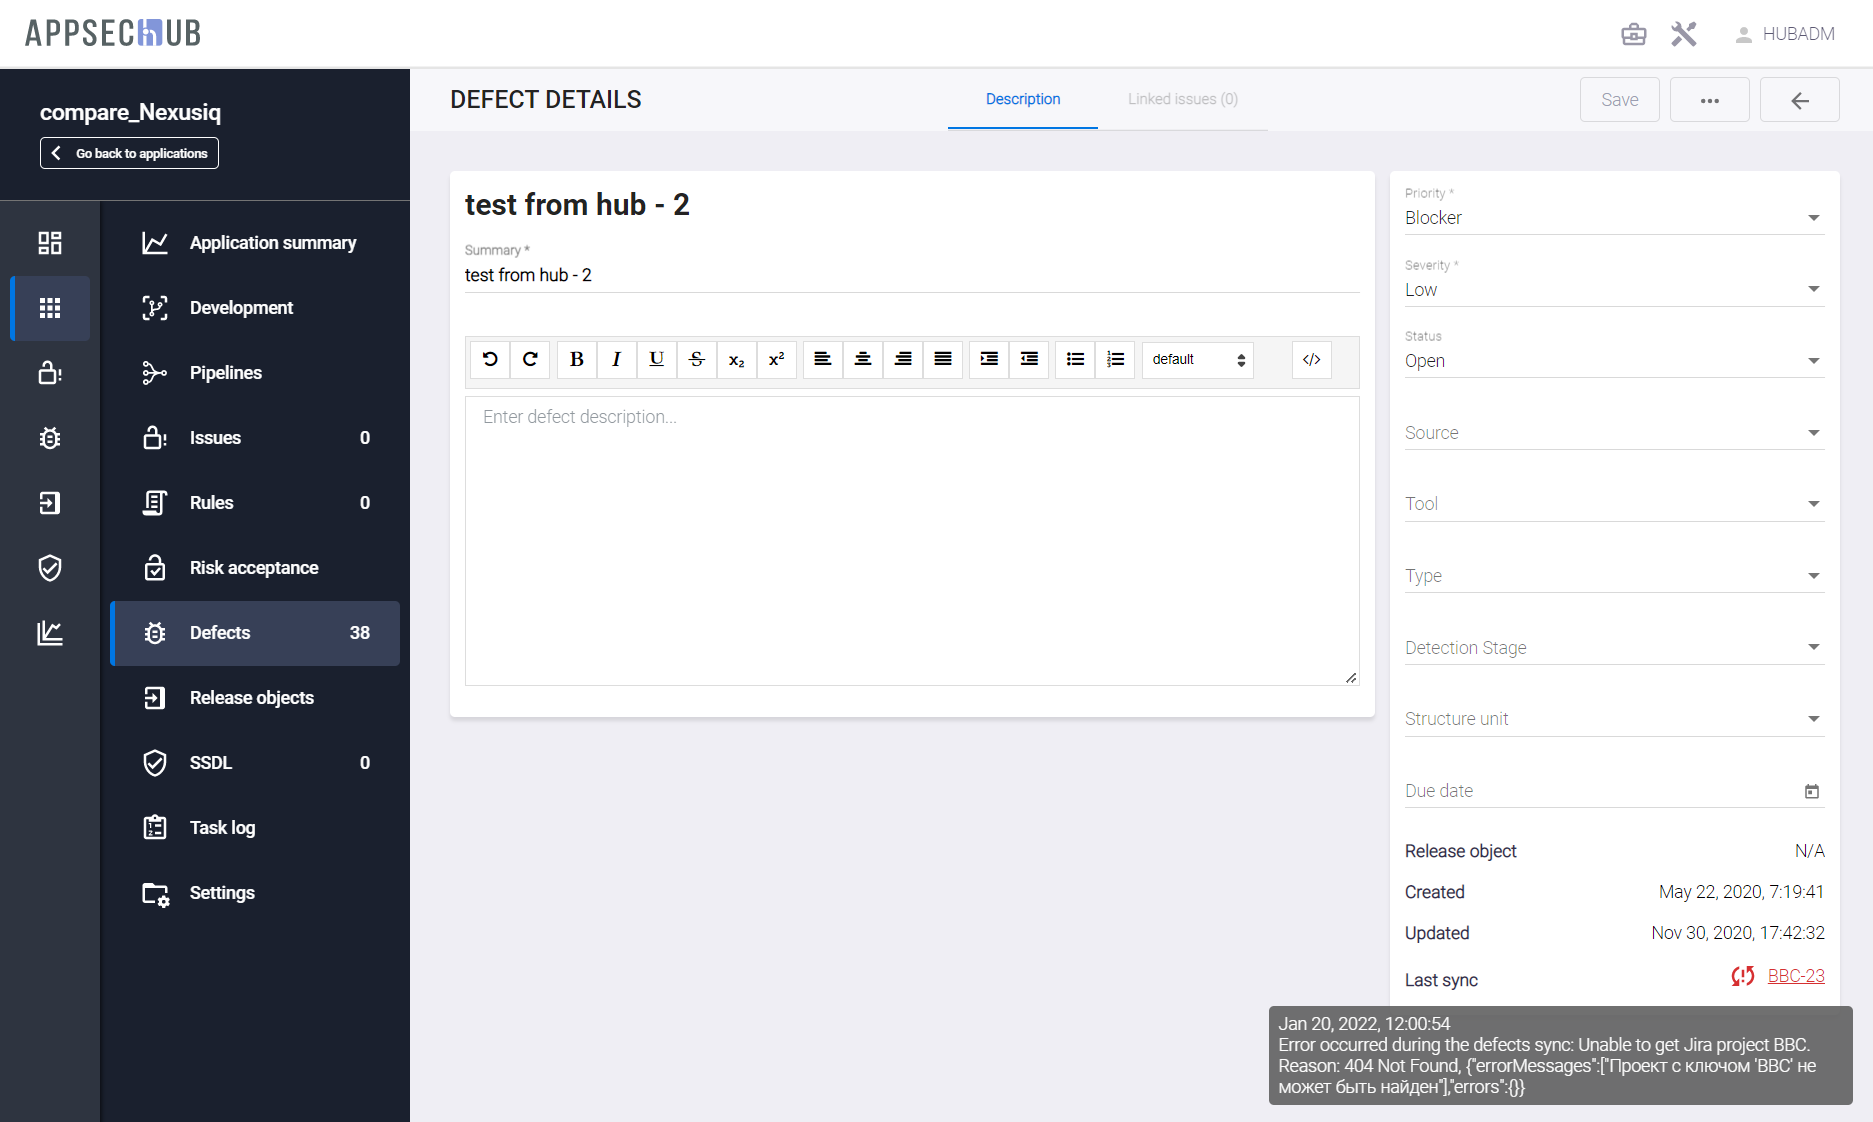Open code view in editor toolbar
The image size is (1873, 1122).
(x=1311, y=360)
